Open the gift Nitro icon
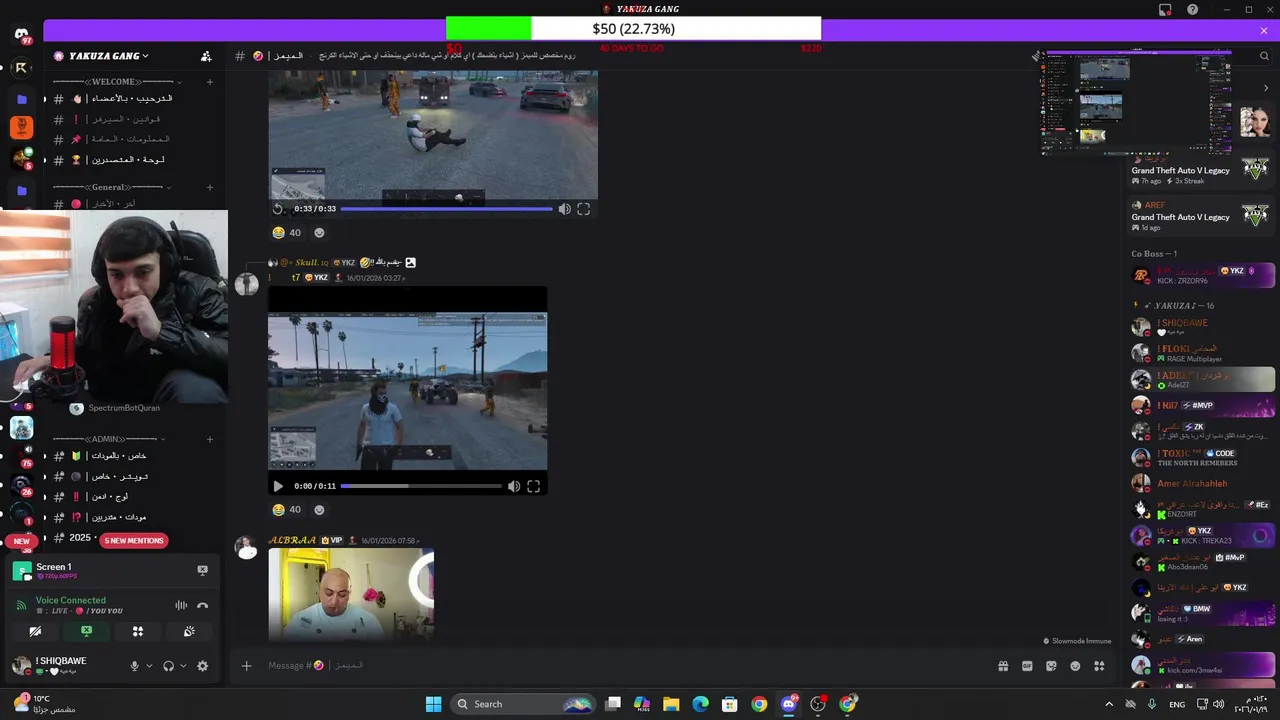Image resolution: width=1280 pixels, height=720 pixels. (1003, 666)
